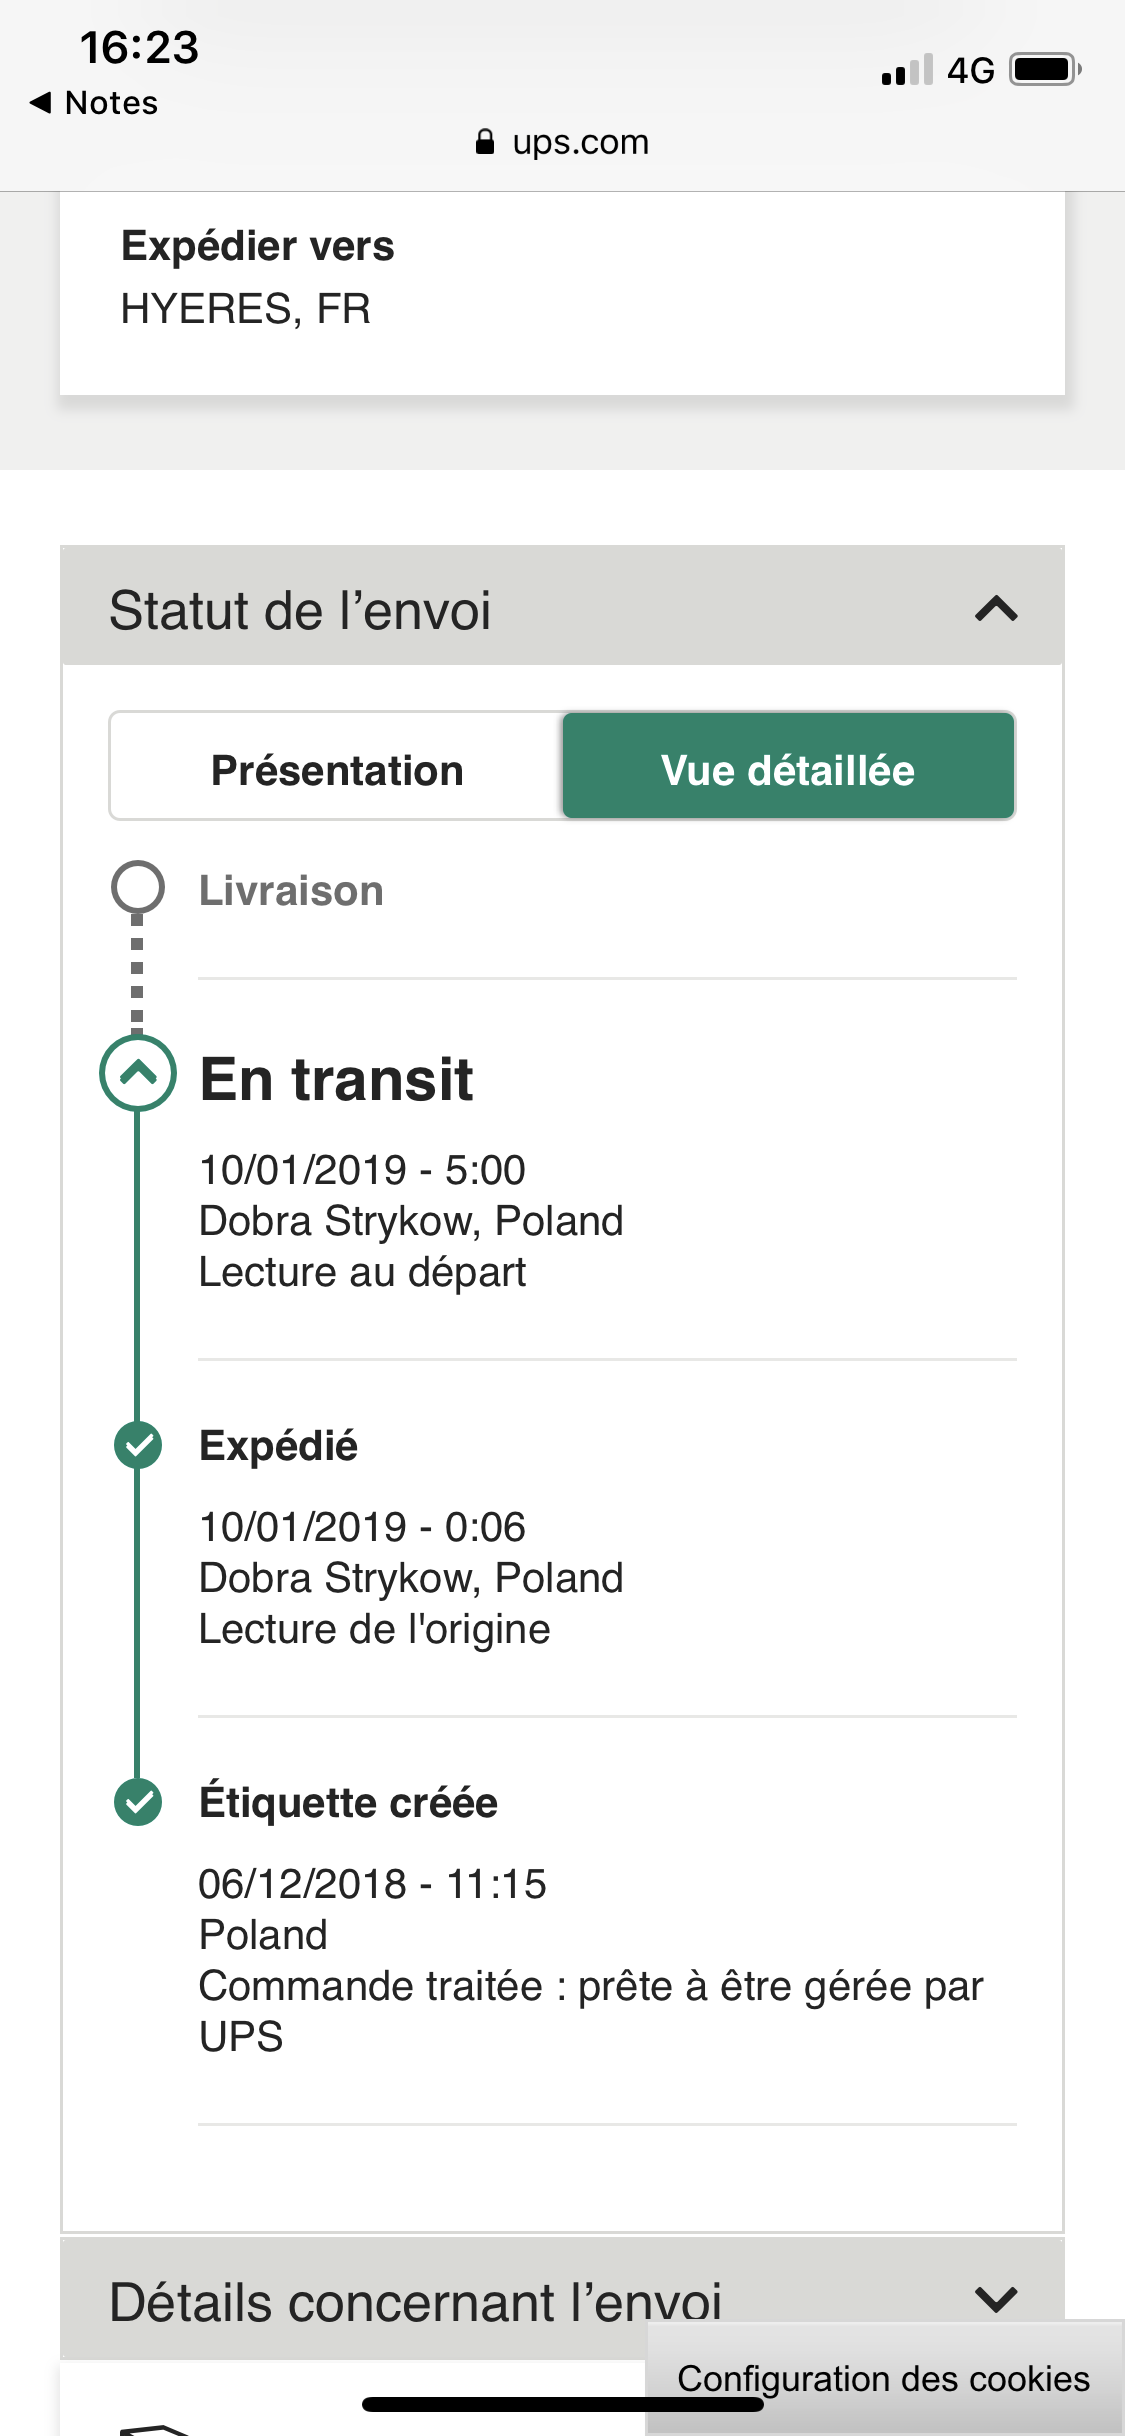Expand Détails concernant l'envoi chevron

pyautogui.click(x=996, y=2298)
